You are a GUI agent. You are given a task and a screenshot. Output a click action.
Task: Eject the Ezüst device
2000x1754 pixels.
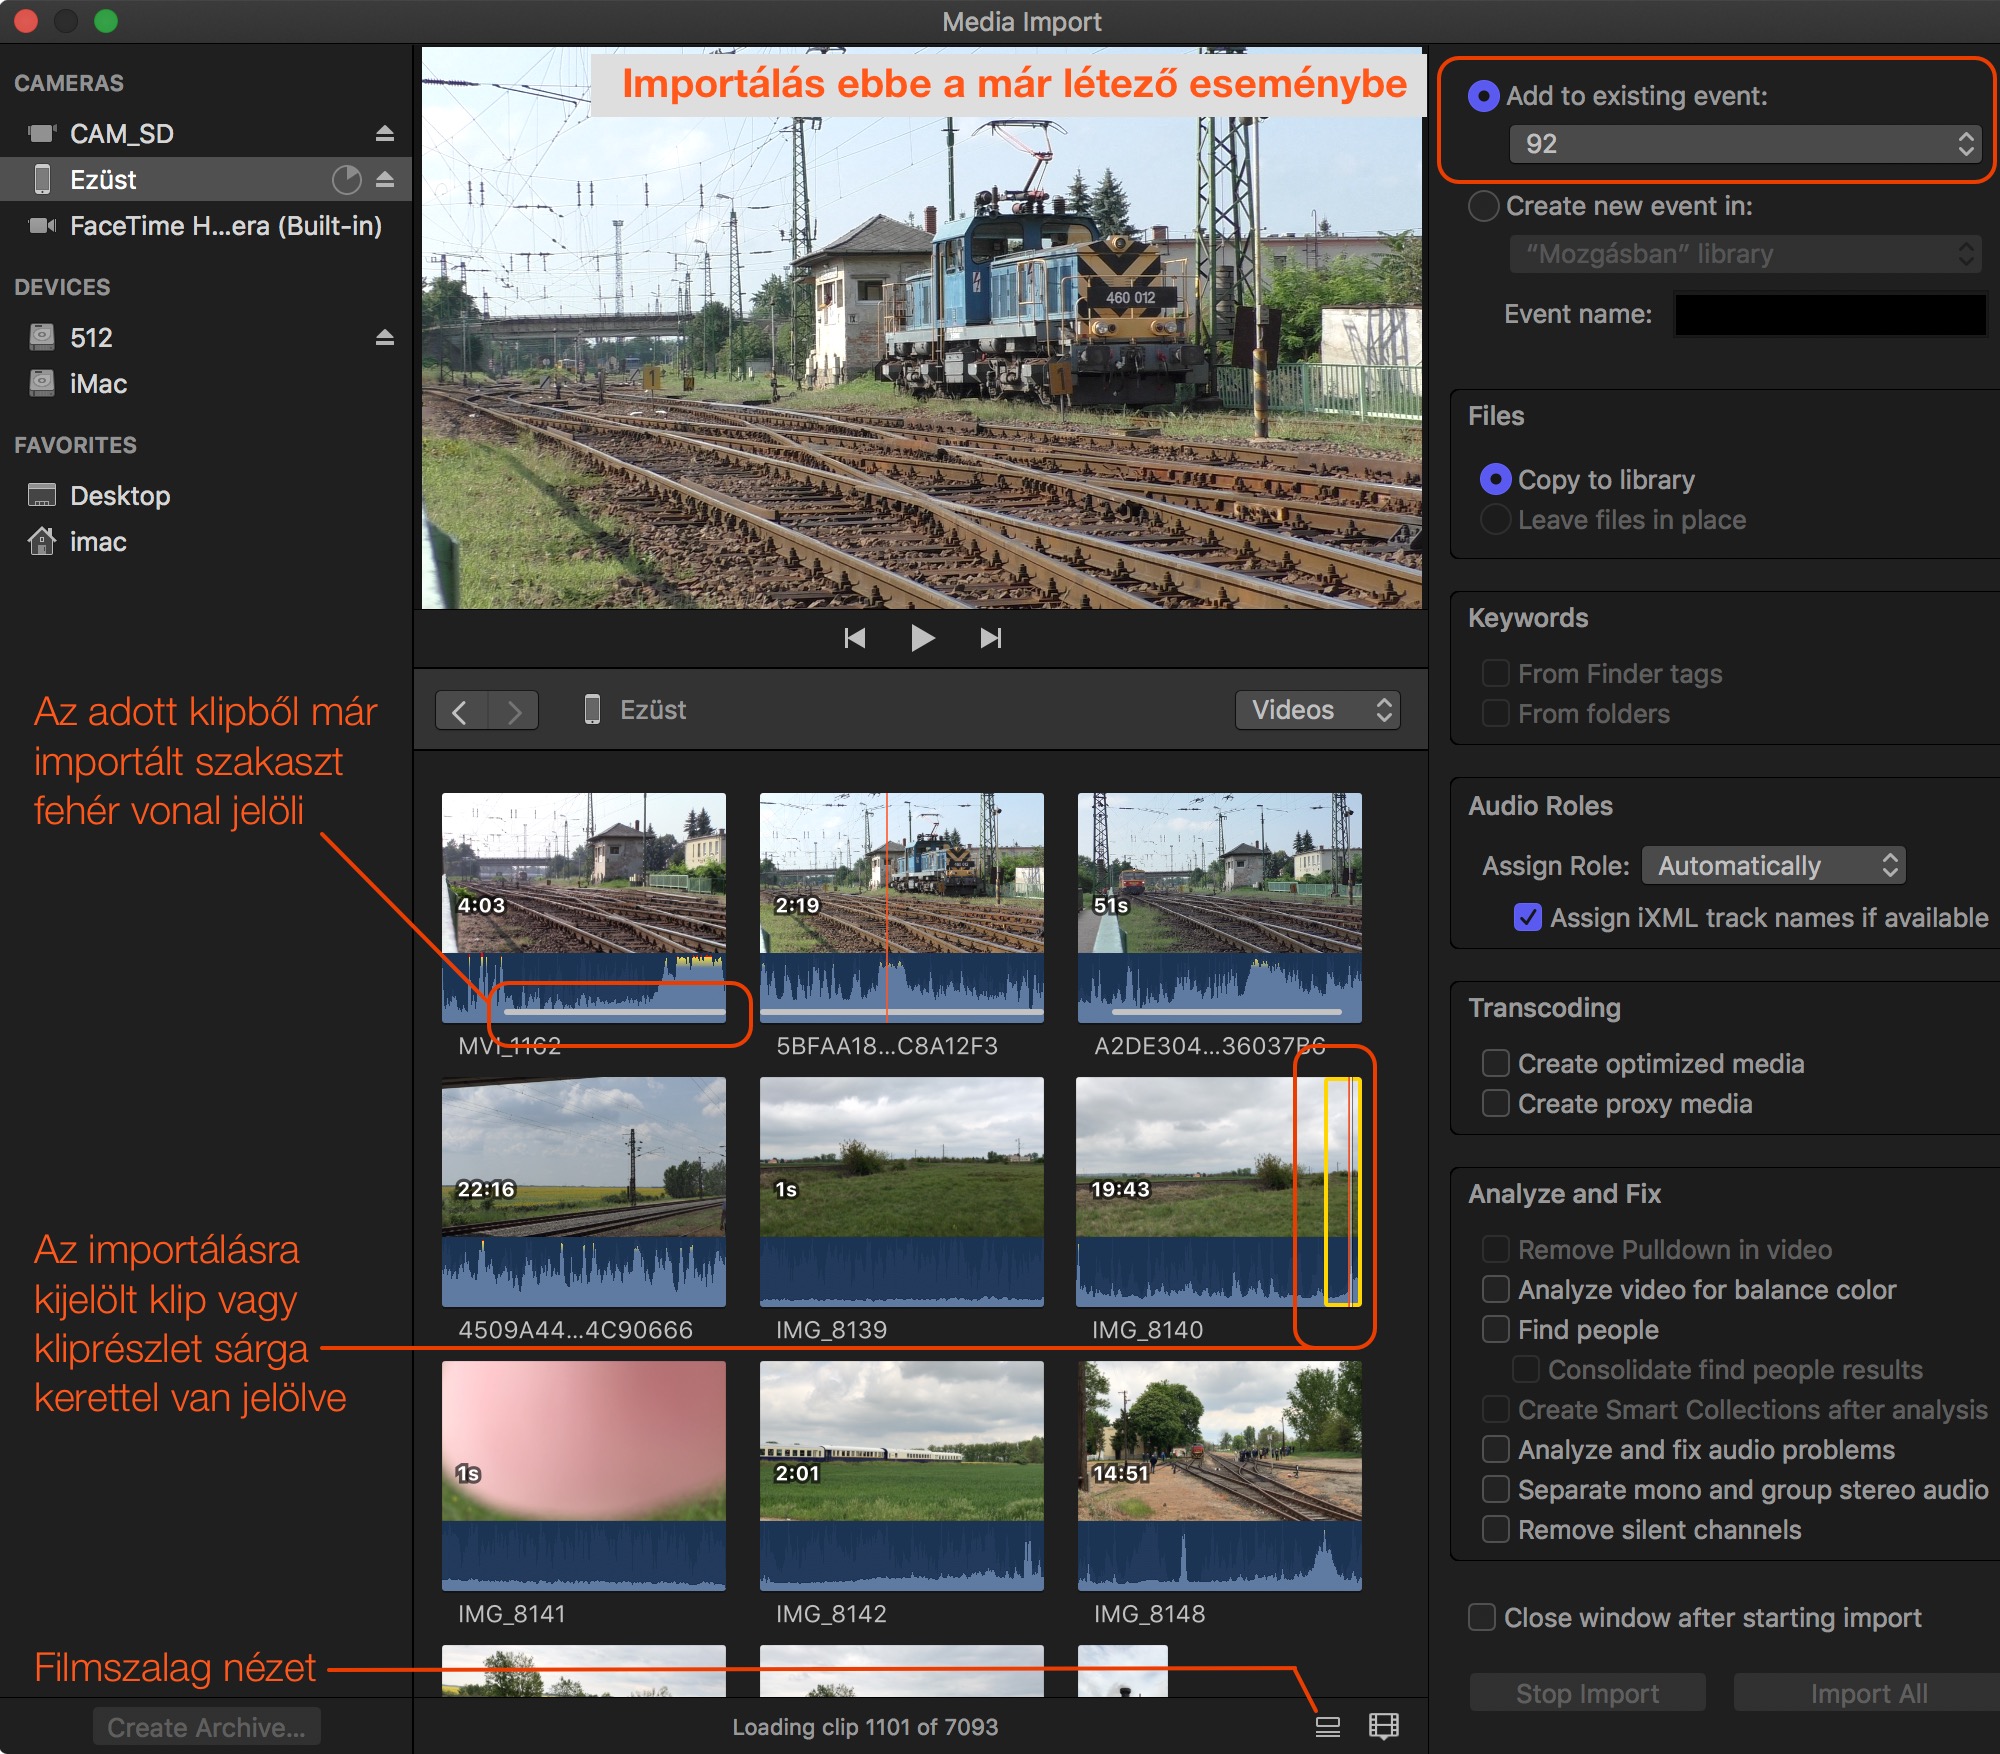click(x=384, y=180)
